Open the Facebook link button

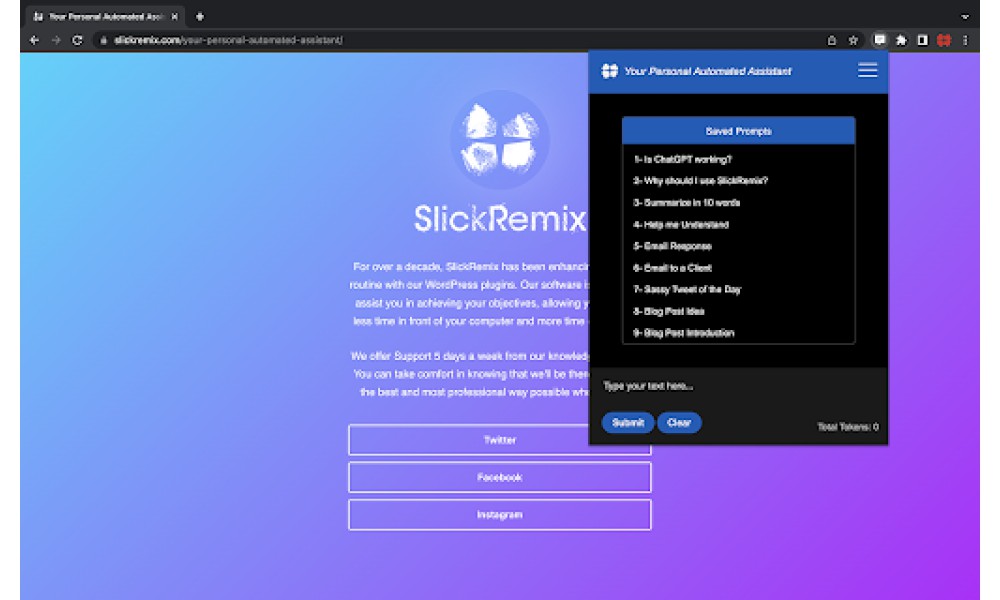499,478
